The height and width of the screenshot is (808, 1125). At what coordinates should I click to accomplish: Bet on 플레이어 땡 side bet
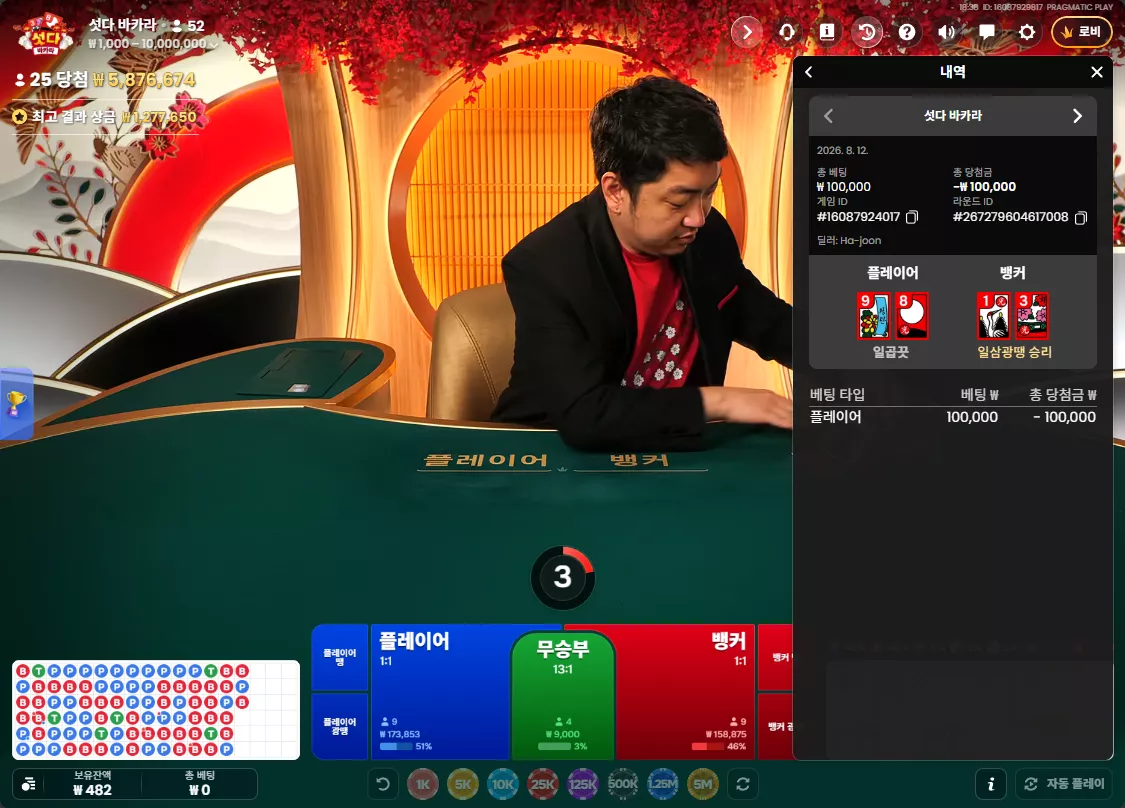click(339, 657)
